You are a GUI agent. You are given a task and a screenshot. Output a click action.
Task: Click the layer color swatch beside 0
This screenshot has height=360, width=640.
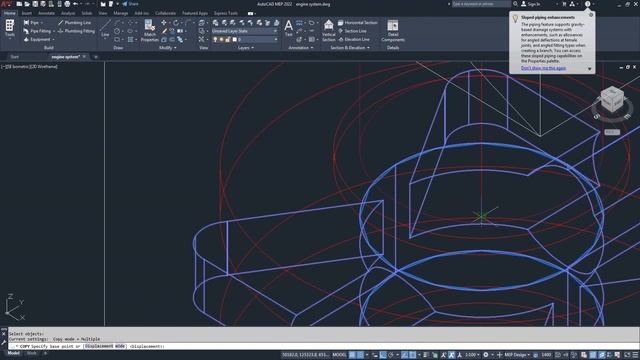pos(234,40)
